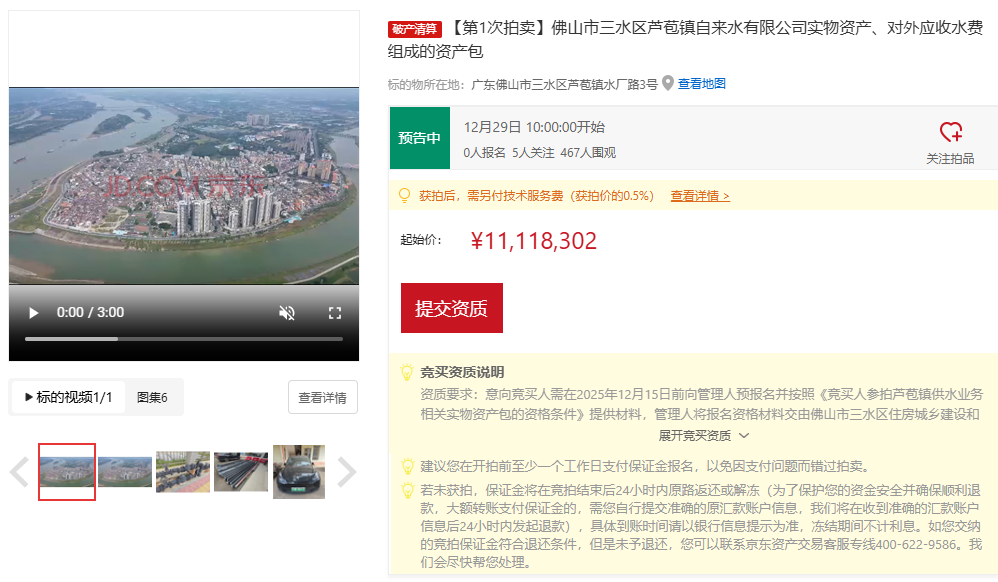Viewport: 998px width, 582px height.
Task: Click the auction title text 第1次拍卖
Action: 498,27
